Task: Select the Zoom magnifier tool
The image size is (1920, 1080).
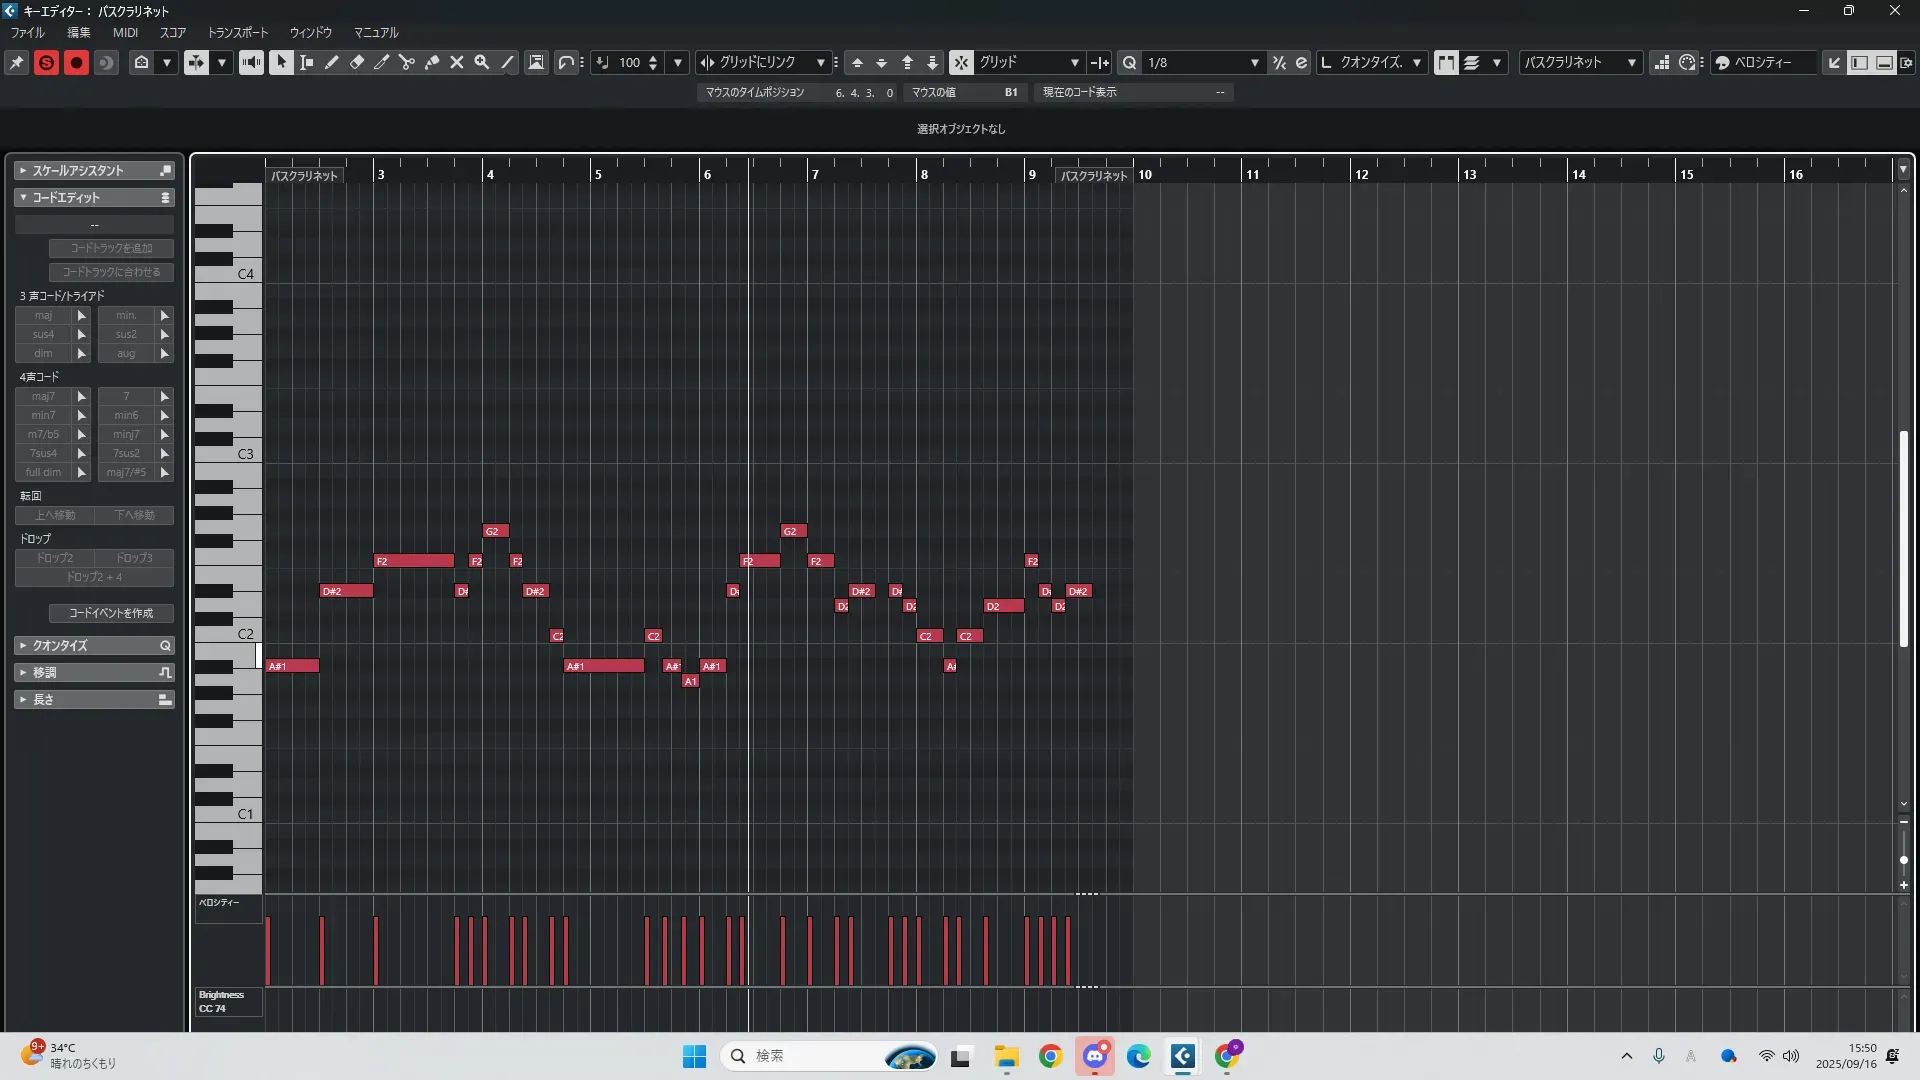Action: click(482, 62)
